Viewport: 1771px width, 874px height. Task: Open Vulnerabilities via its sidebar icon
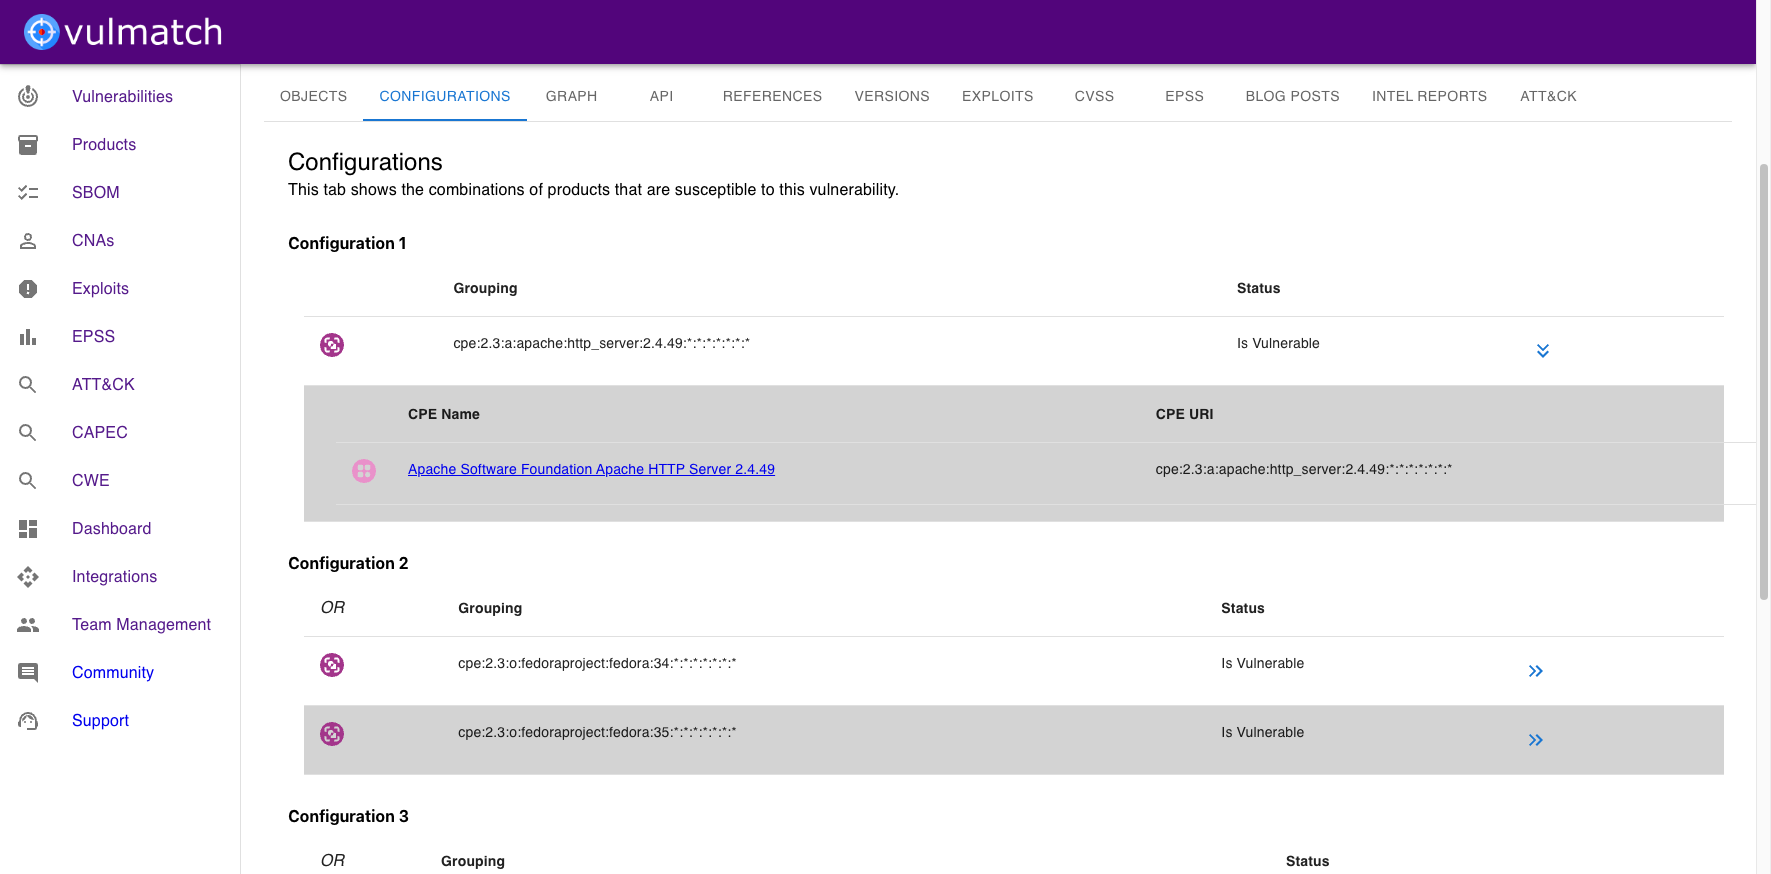coord(28,96)
